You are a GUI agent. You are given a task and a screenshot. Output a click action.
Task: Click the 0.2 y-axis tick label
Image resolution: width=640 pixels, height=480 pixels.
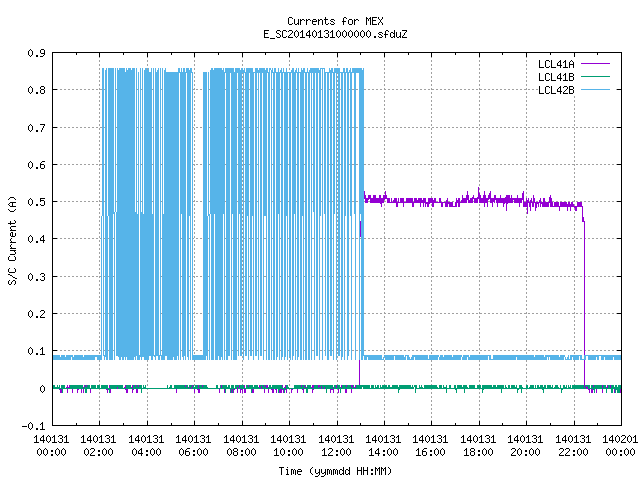click(36, 314)
